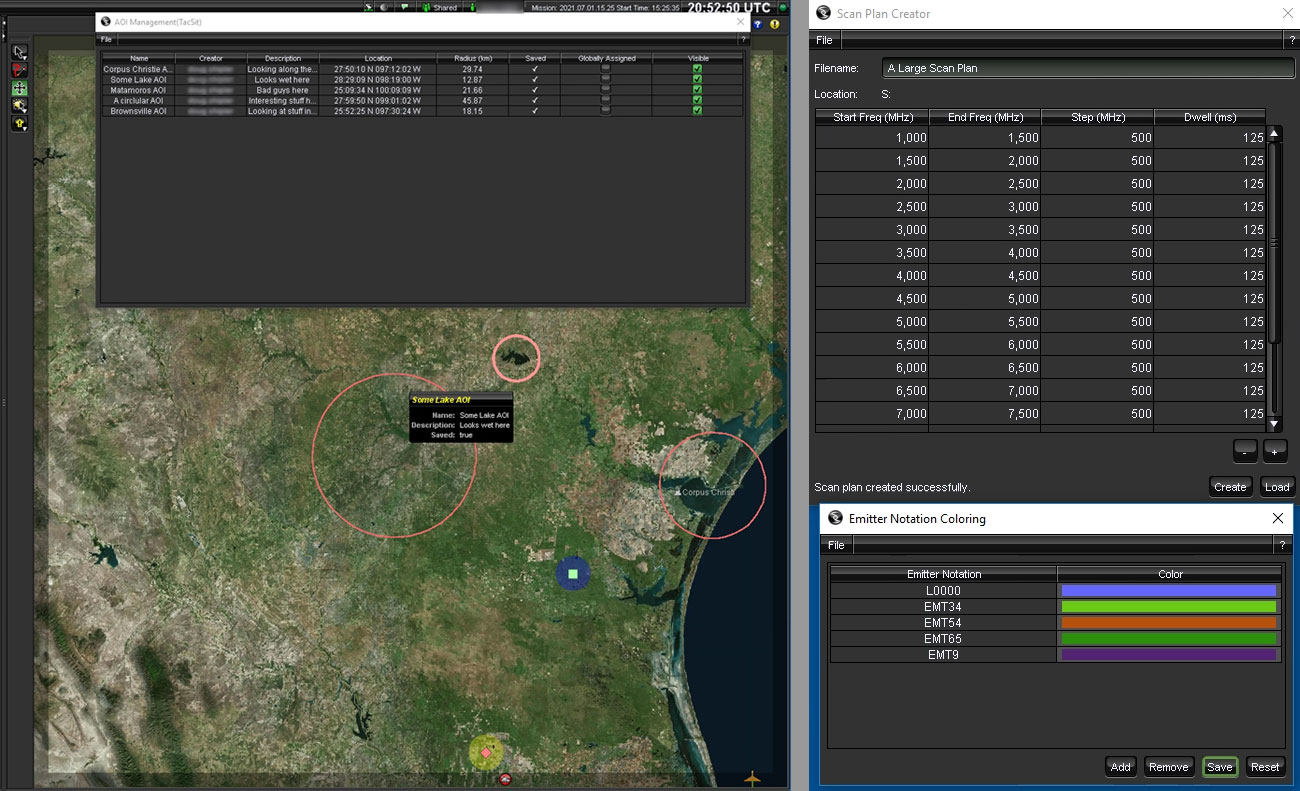1300x791 pixels.
Task: Click scan table scrollbar down arrow
Action: [1275, 424]
